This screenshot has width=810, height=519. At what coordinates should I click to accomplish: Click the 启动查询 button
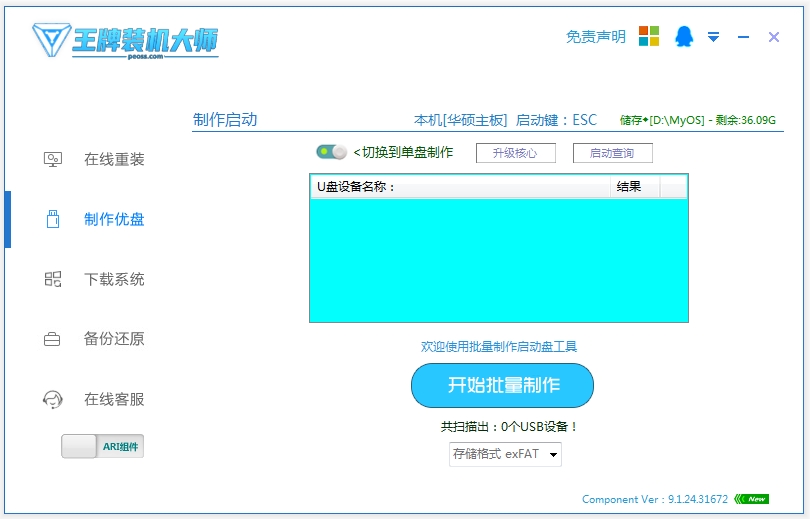coord(613,153)
